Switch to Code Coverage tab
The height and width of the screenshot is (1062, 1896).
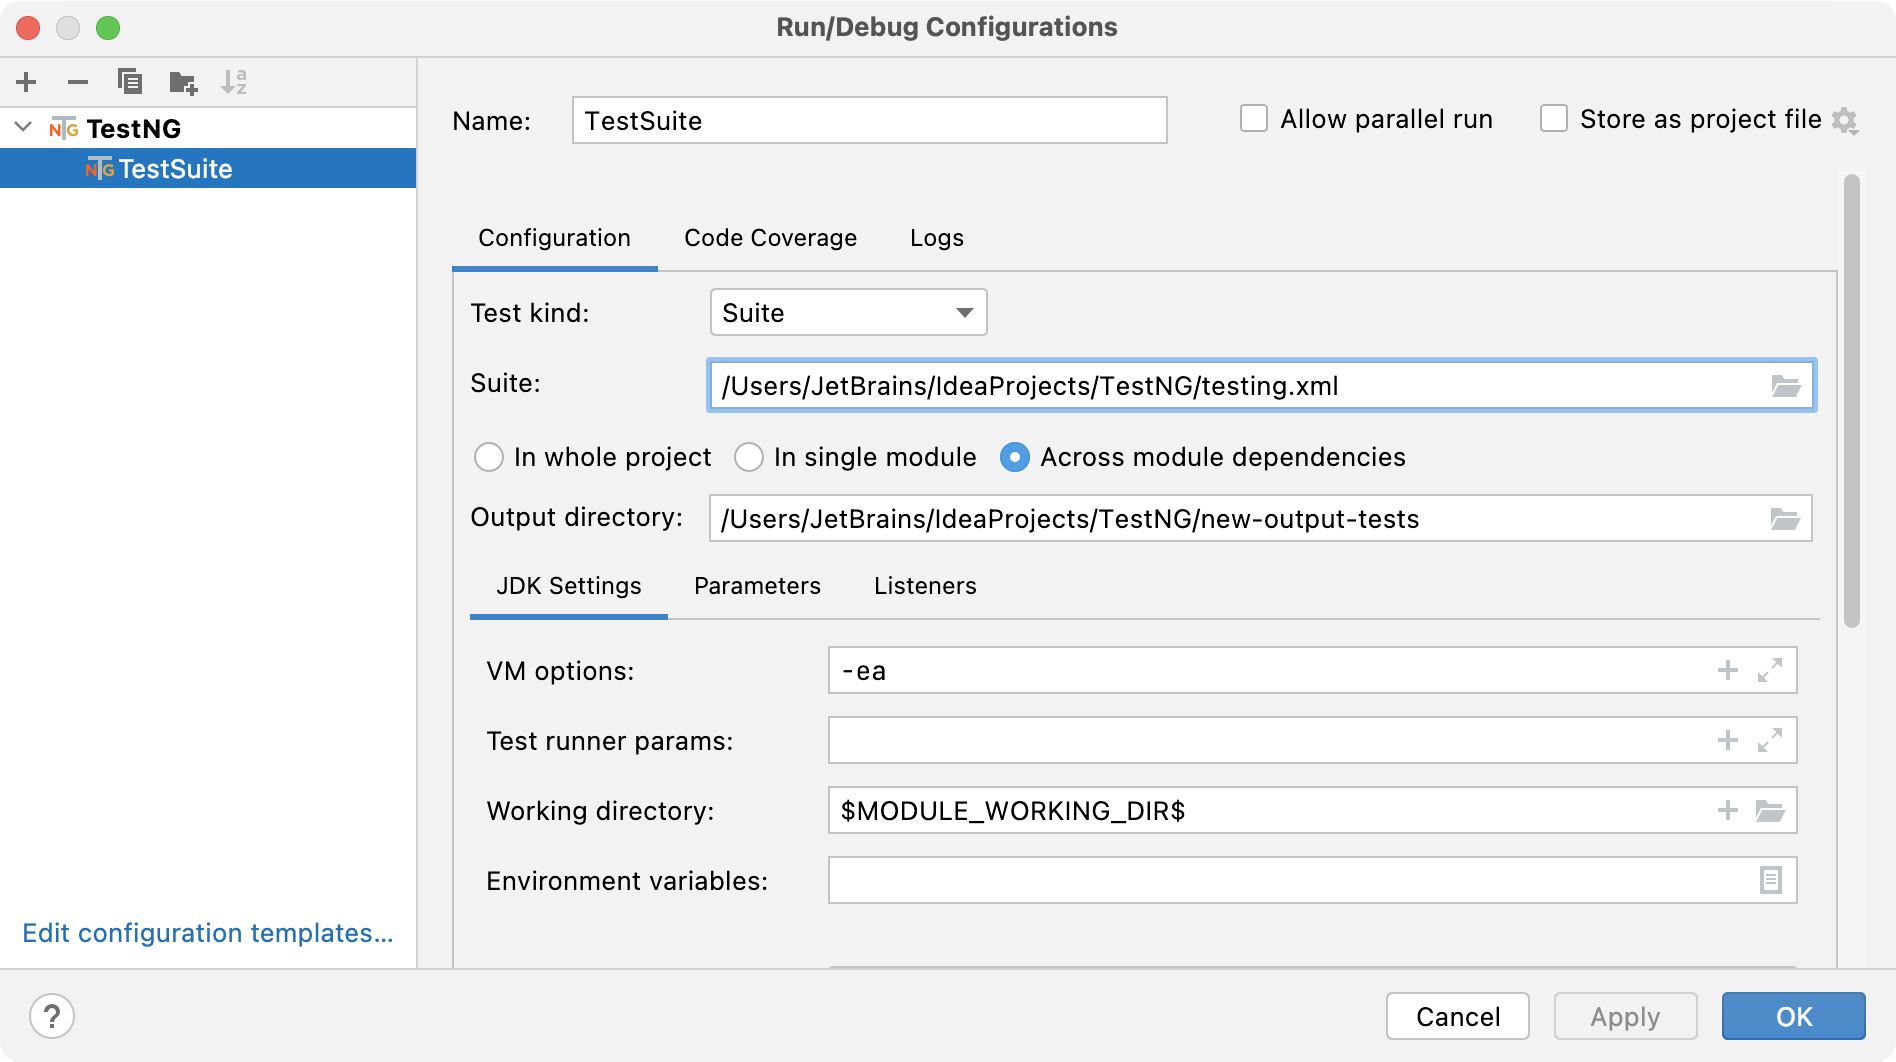coord(770,238)
